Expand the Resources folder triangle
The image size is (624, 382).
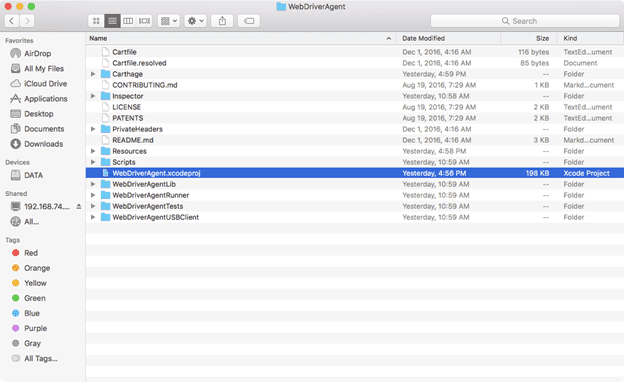(x=93, y=151)
